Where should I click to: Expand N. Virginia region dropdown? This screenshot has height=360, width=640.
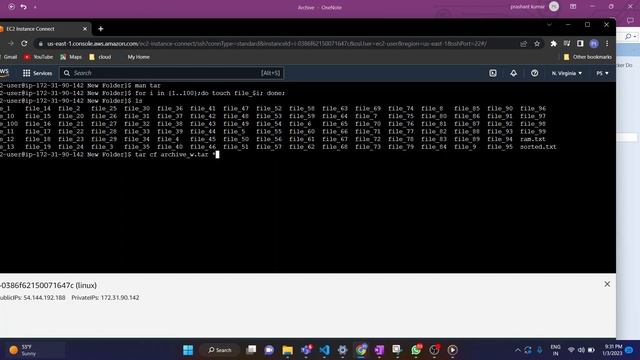(567, 73)
